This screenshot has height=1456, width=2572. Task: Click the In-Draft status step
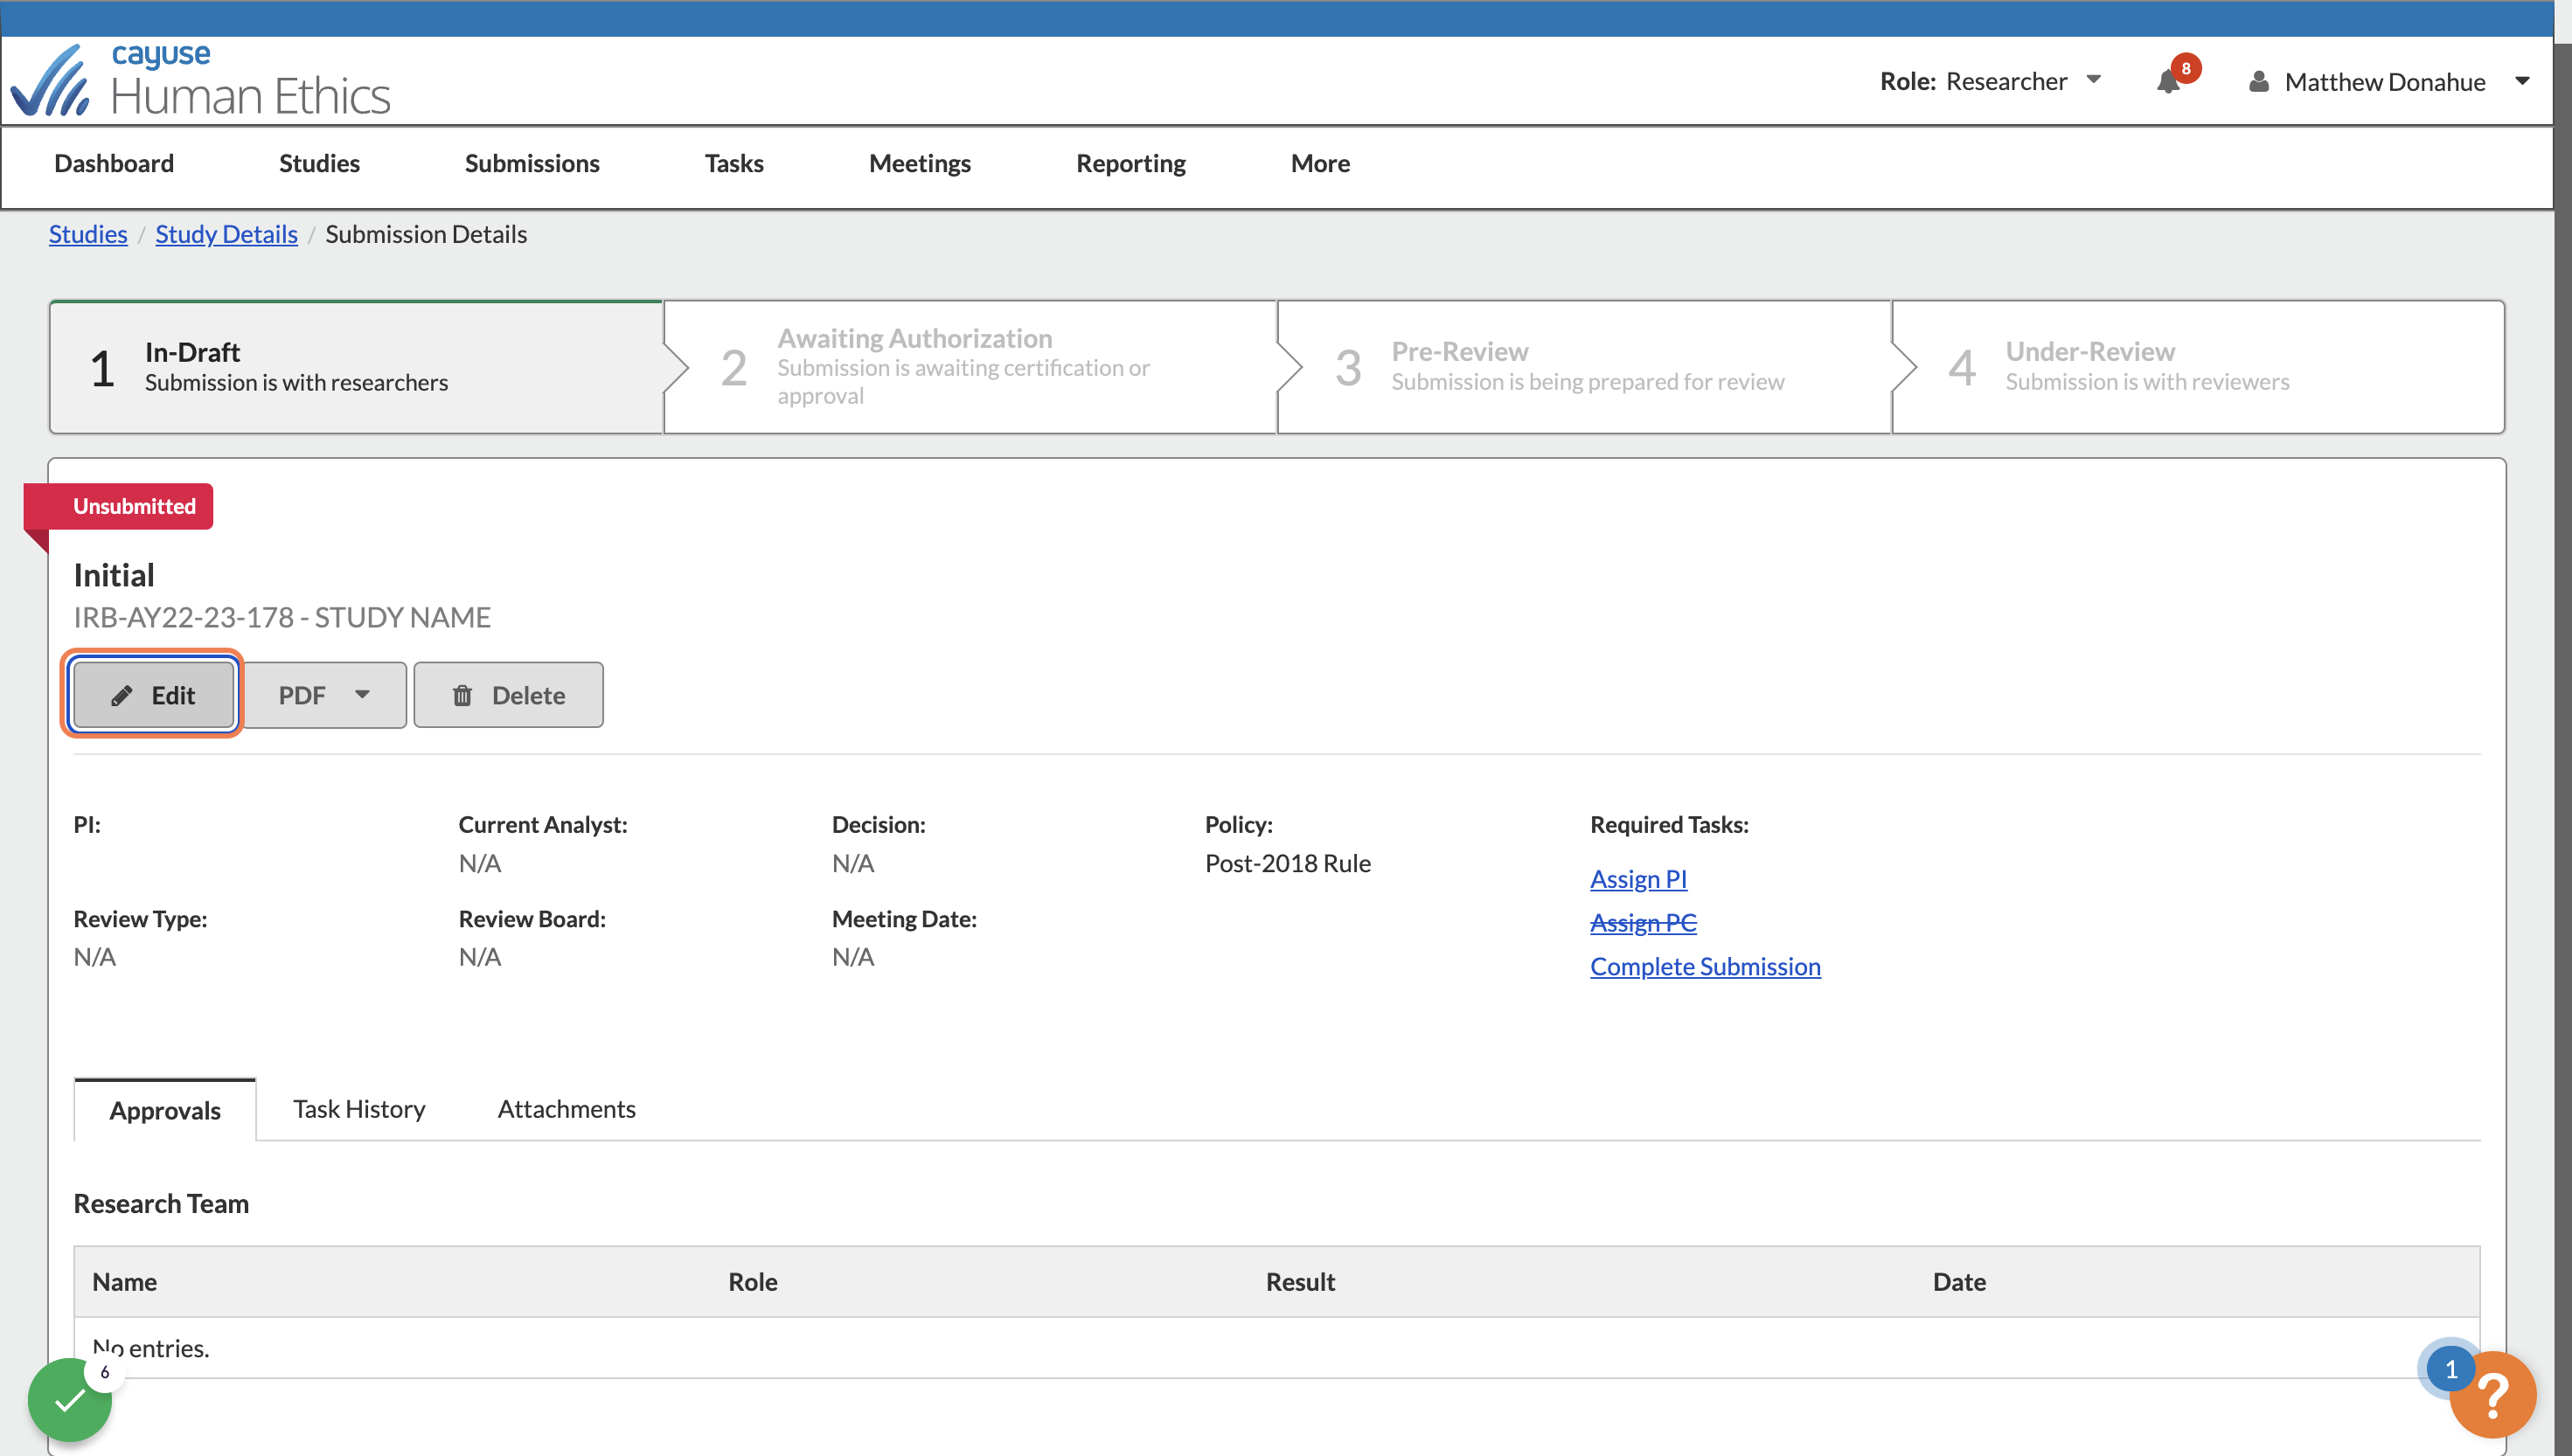[356, 367]
